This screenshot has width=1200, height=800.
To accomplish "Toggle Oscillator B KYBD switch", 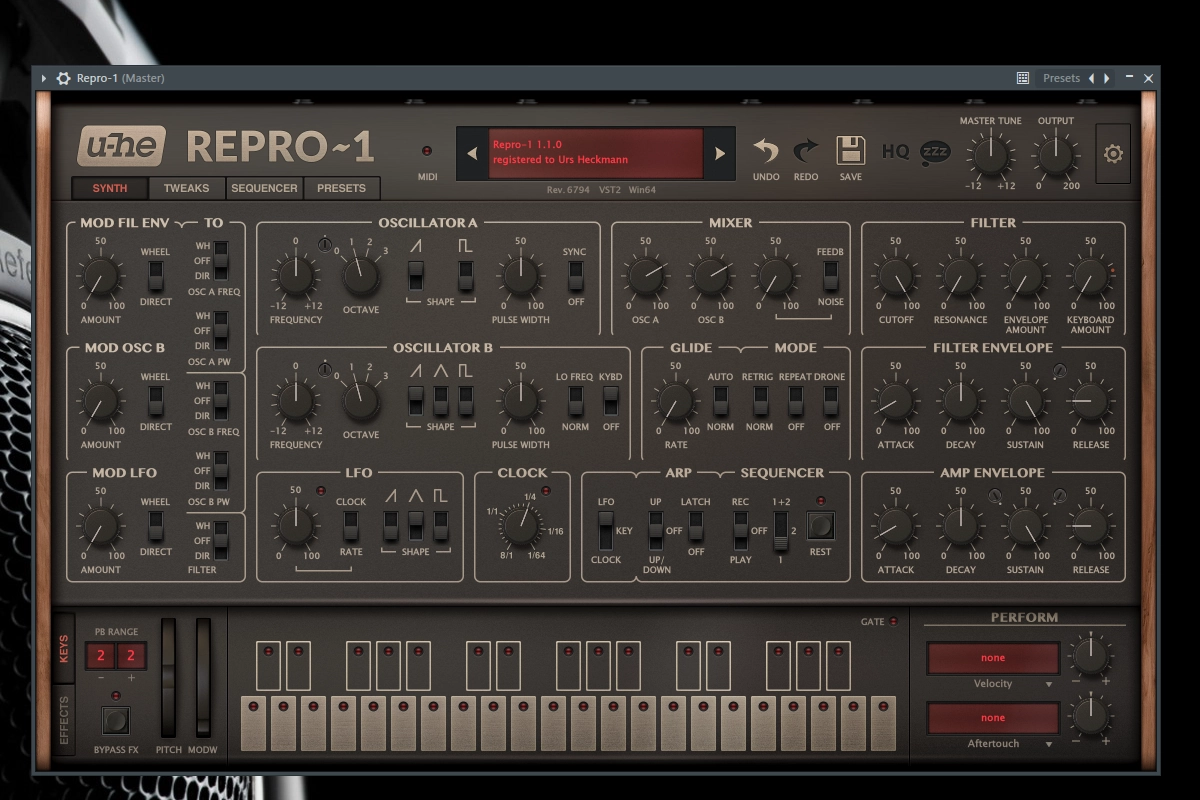I will [610, 400].
